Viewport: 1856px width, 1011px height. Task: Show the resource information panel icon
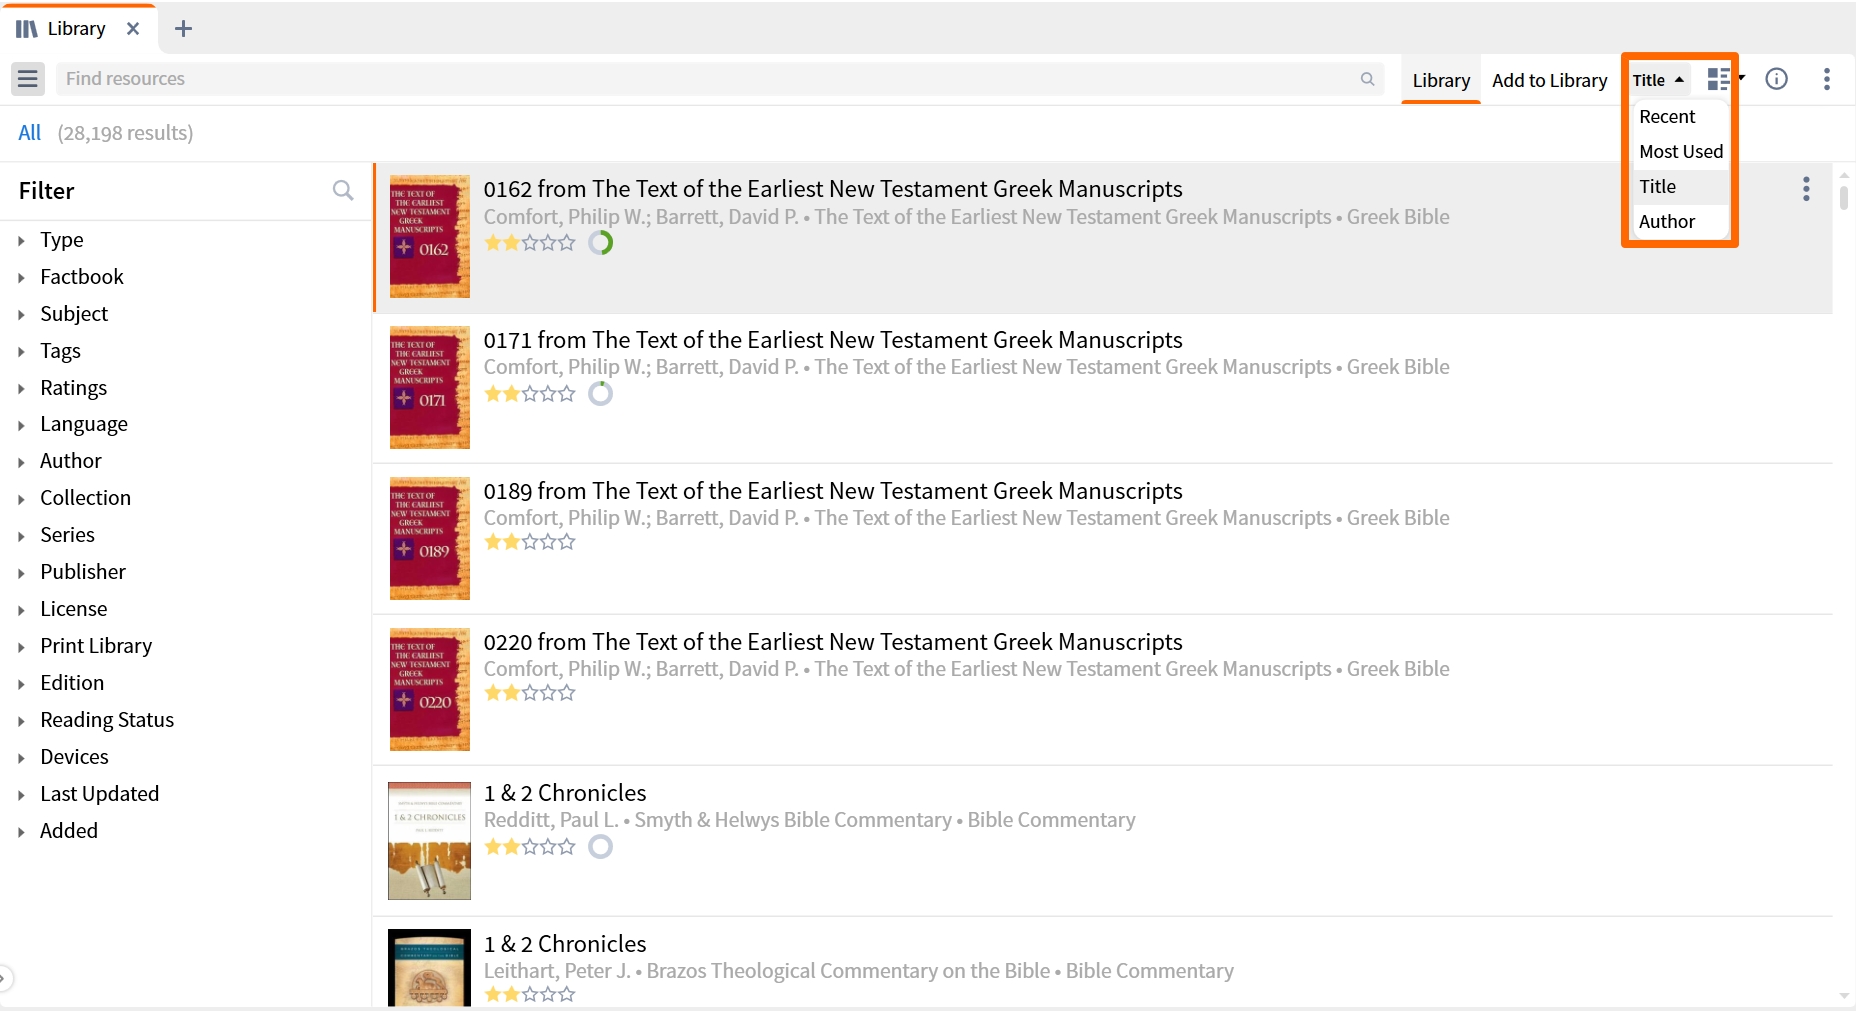point(1776,79)
